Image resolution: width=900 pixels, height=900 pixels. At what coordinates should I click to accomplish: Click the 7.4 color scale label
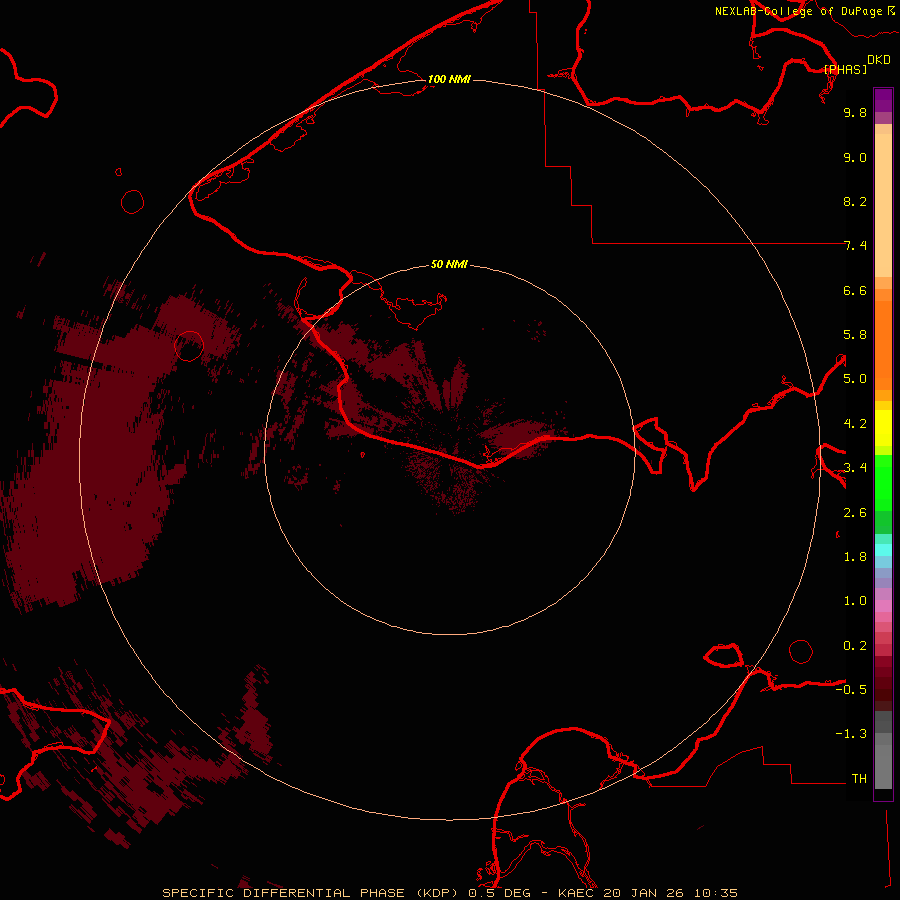855,246
